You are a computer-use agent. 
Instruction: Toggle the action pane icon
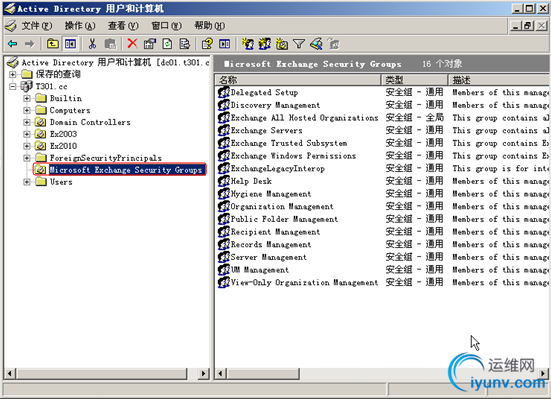225,44
